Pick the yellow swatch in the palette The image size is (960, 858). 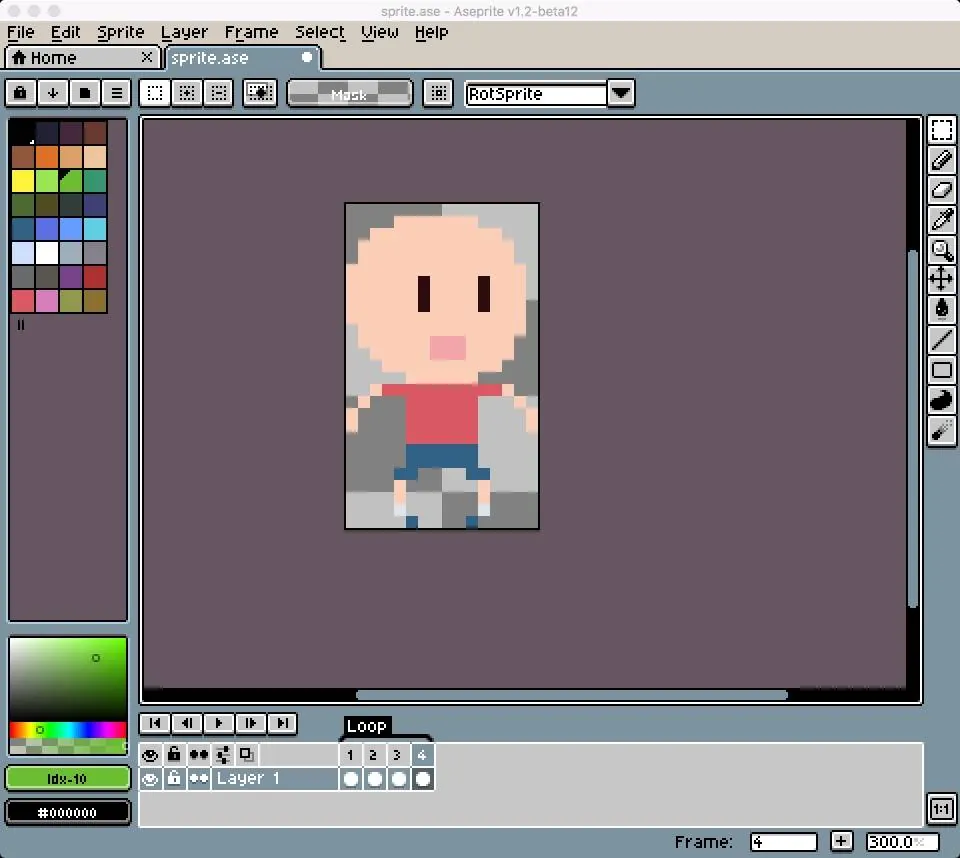point(23,181)
